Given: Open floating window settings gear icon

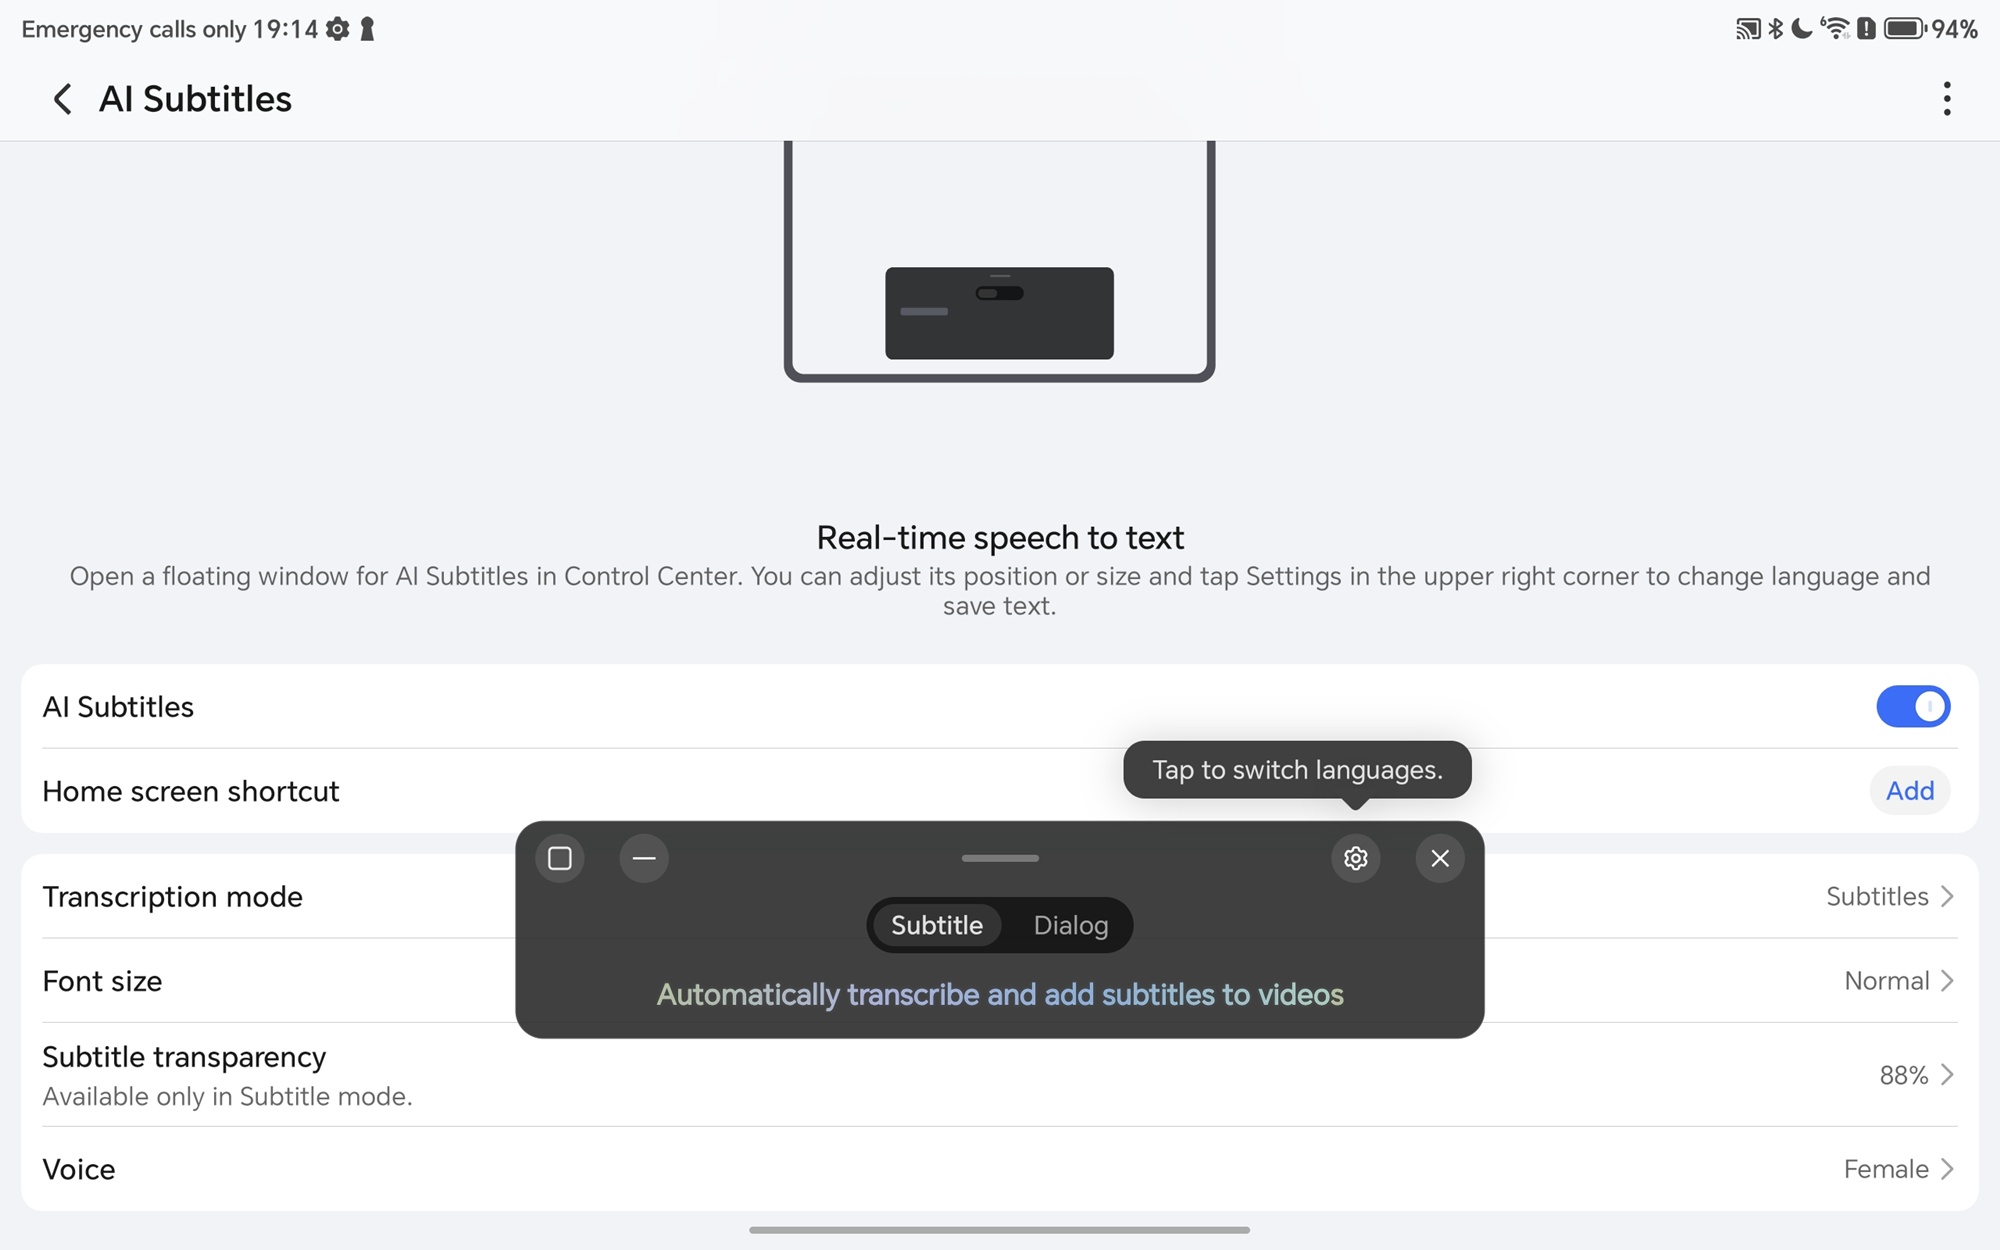Looking at the screenshot, I should 1355,858.
